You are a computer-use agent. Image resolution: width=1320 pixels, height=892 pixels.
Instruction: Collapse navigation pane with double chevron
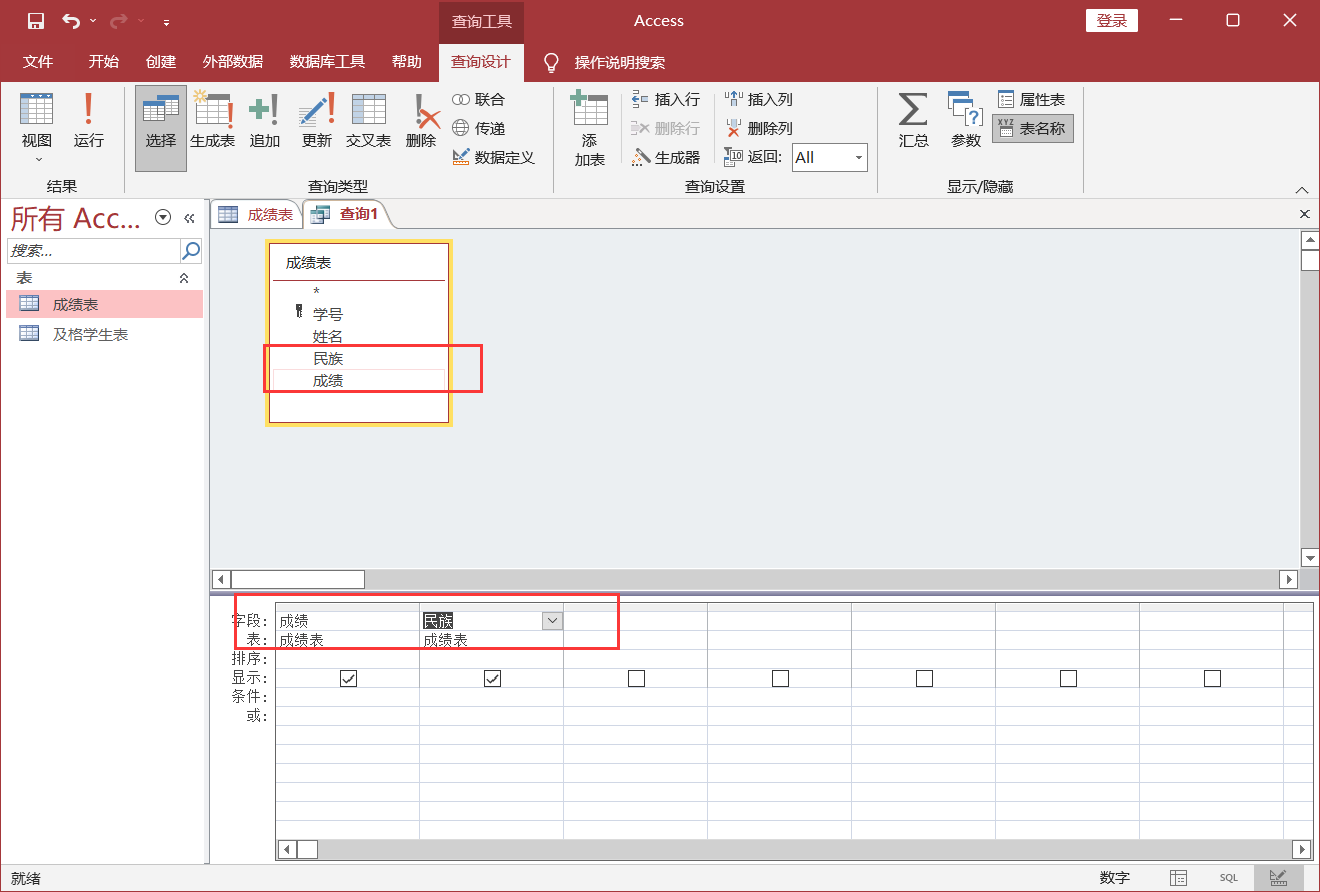pos(189,218)
